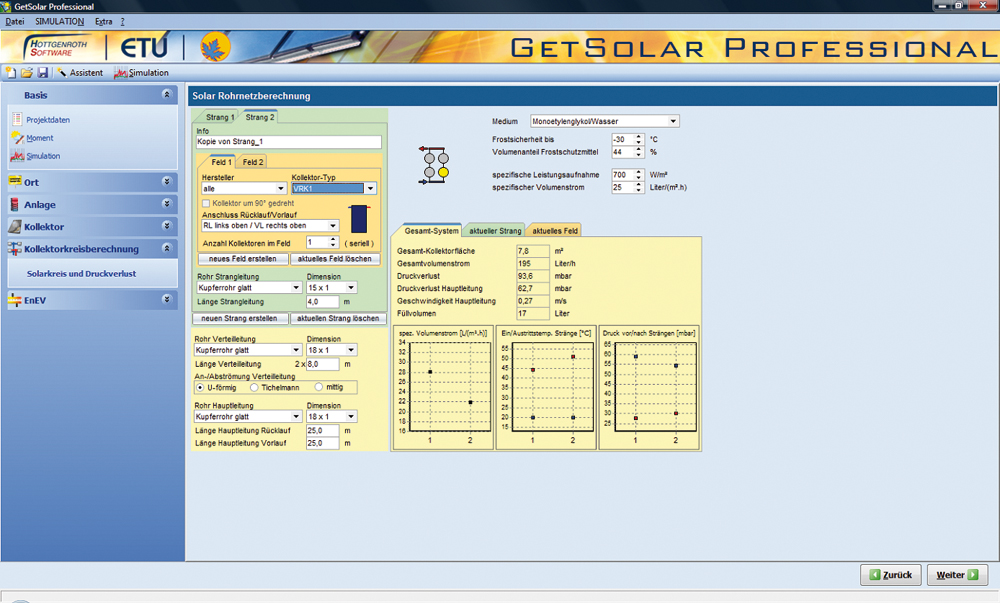Open the Verteilleitung Dimension dropdown
The width and height of the screenshot is (1000, 603).
click(x=351, y=350)
